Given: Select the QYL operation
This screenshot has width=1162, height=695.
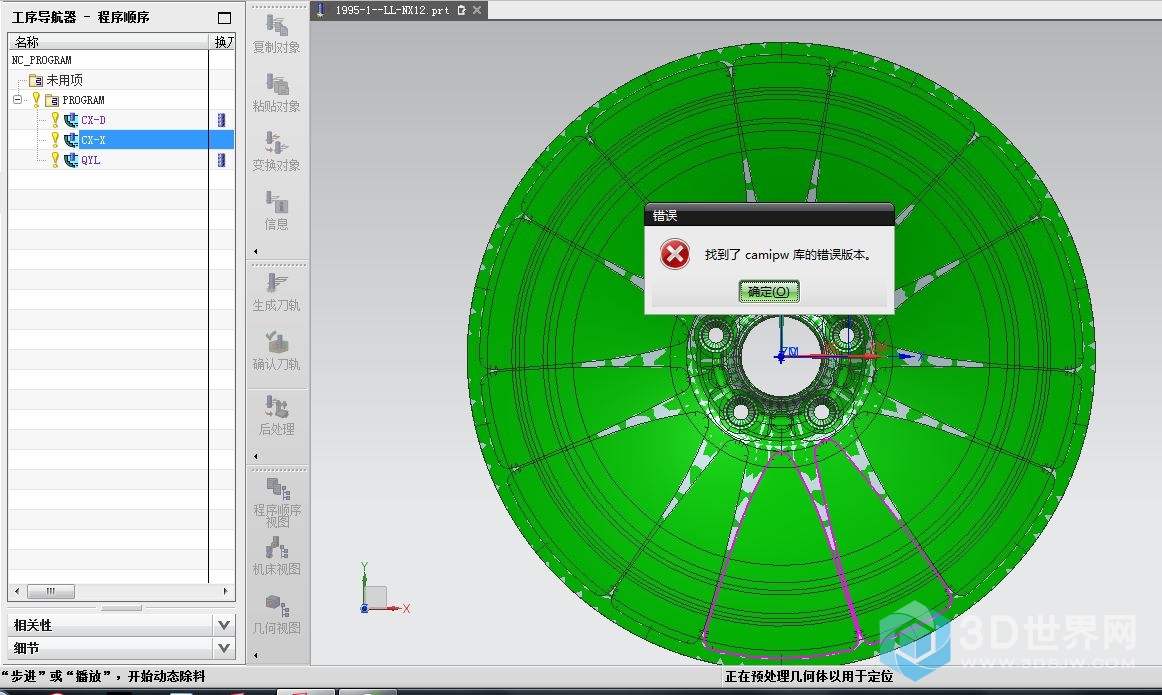Looking at the screenshot, I should [90, 160].
